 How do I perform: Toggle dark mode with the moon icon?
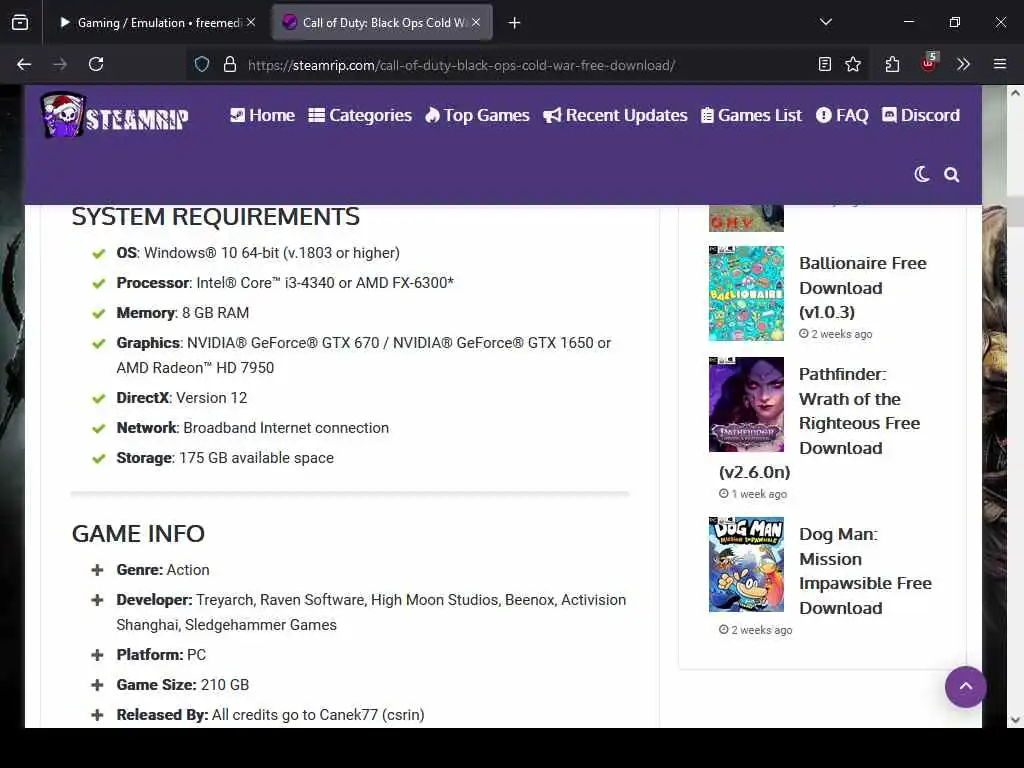tap(921, 174)
